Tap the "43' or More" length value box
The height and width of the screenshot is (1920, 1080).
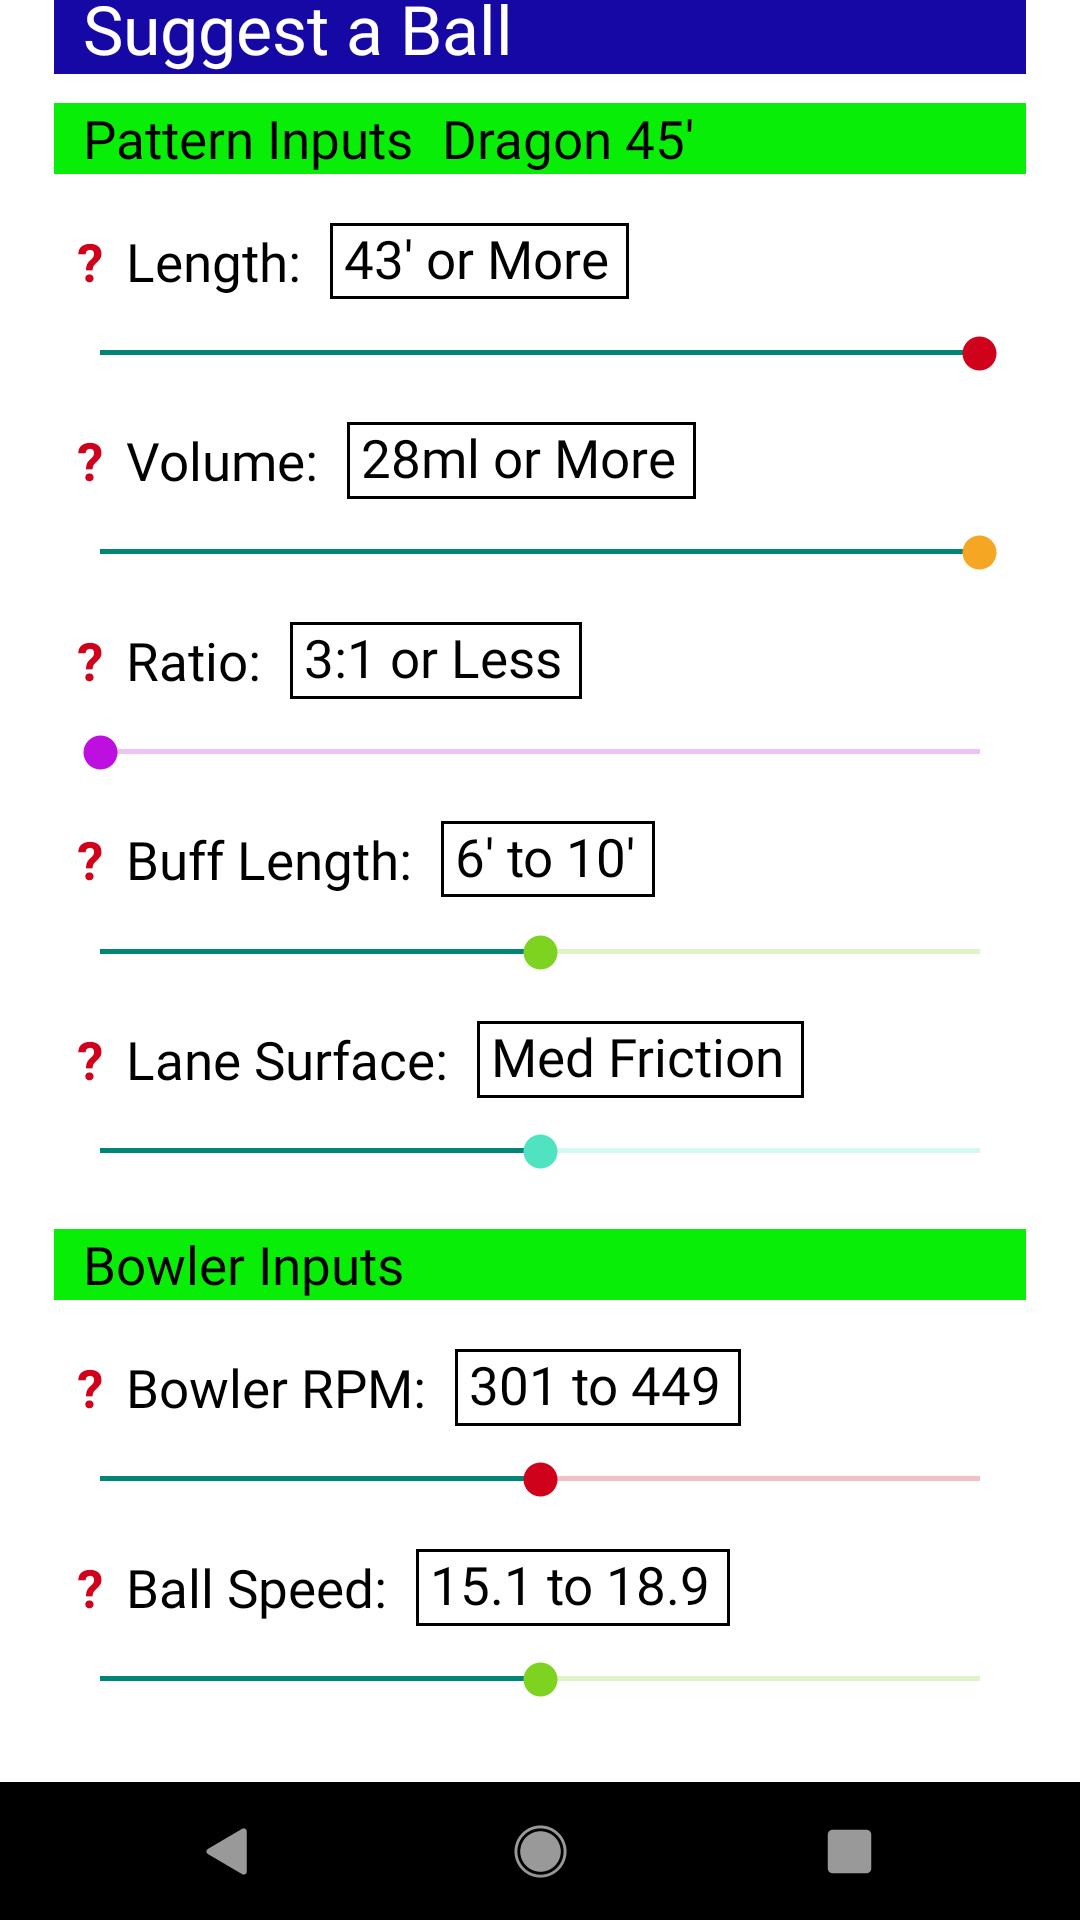click(x=479, y=261)
